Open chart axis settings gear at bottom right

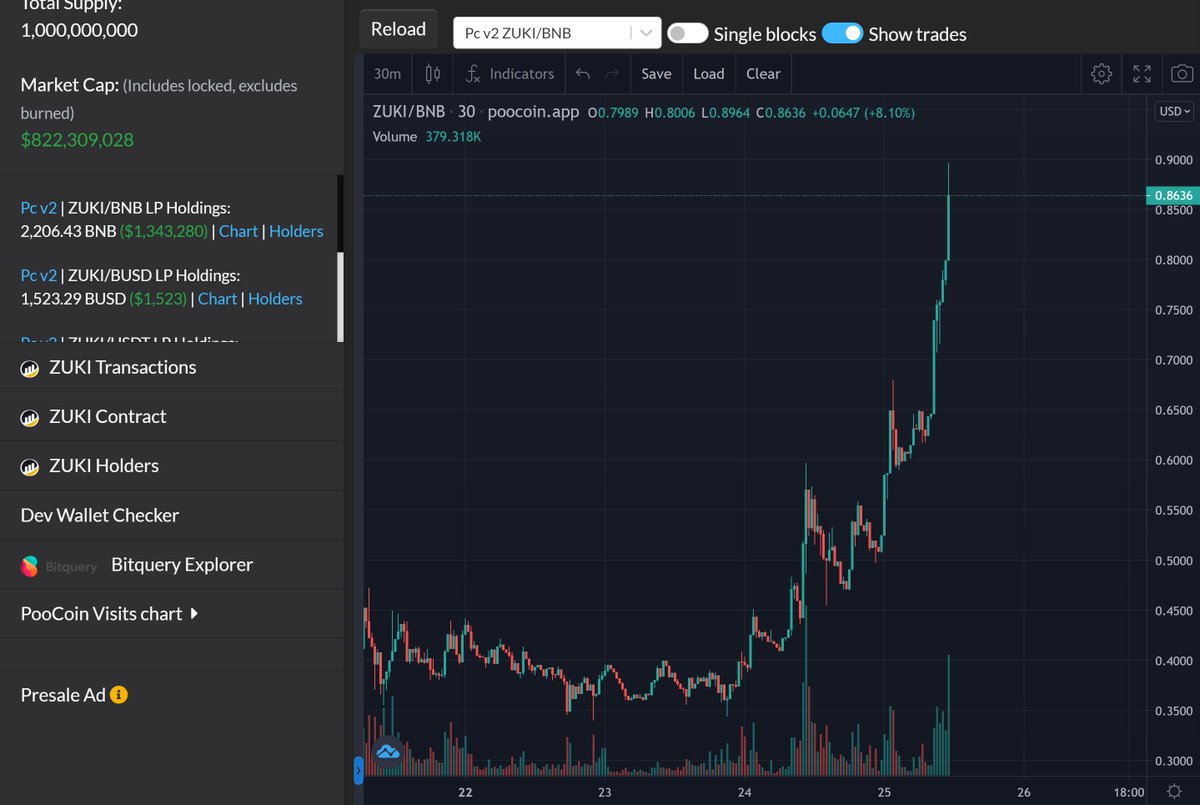pyautogui.click(x=1174, y=791)
